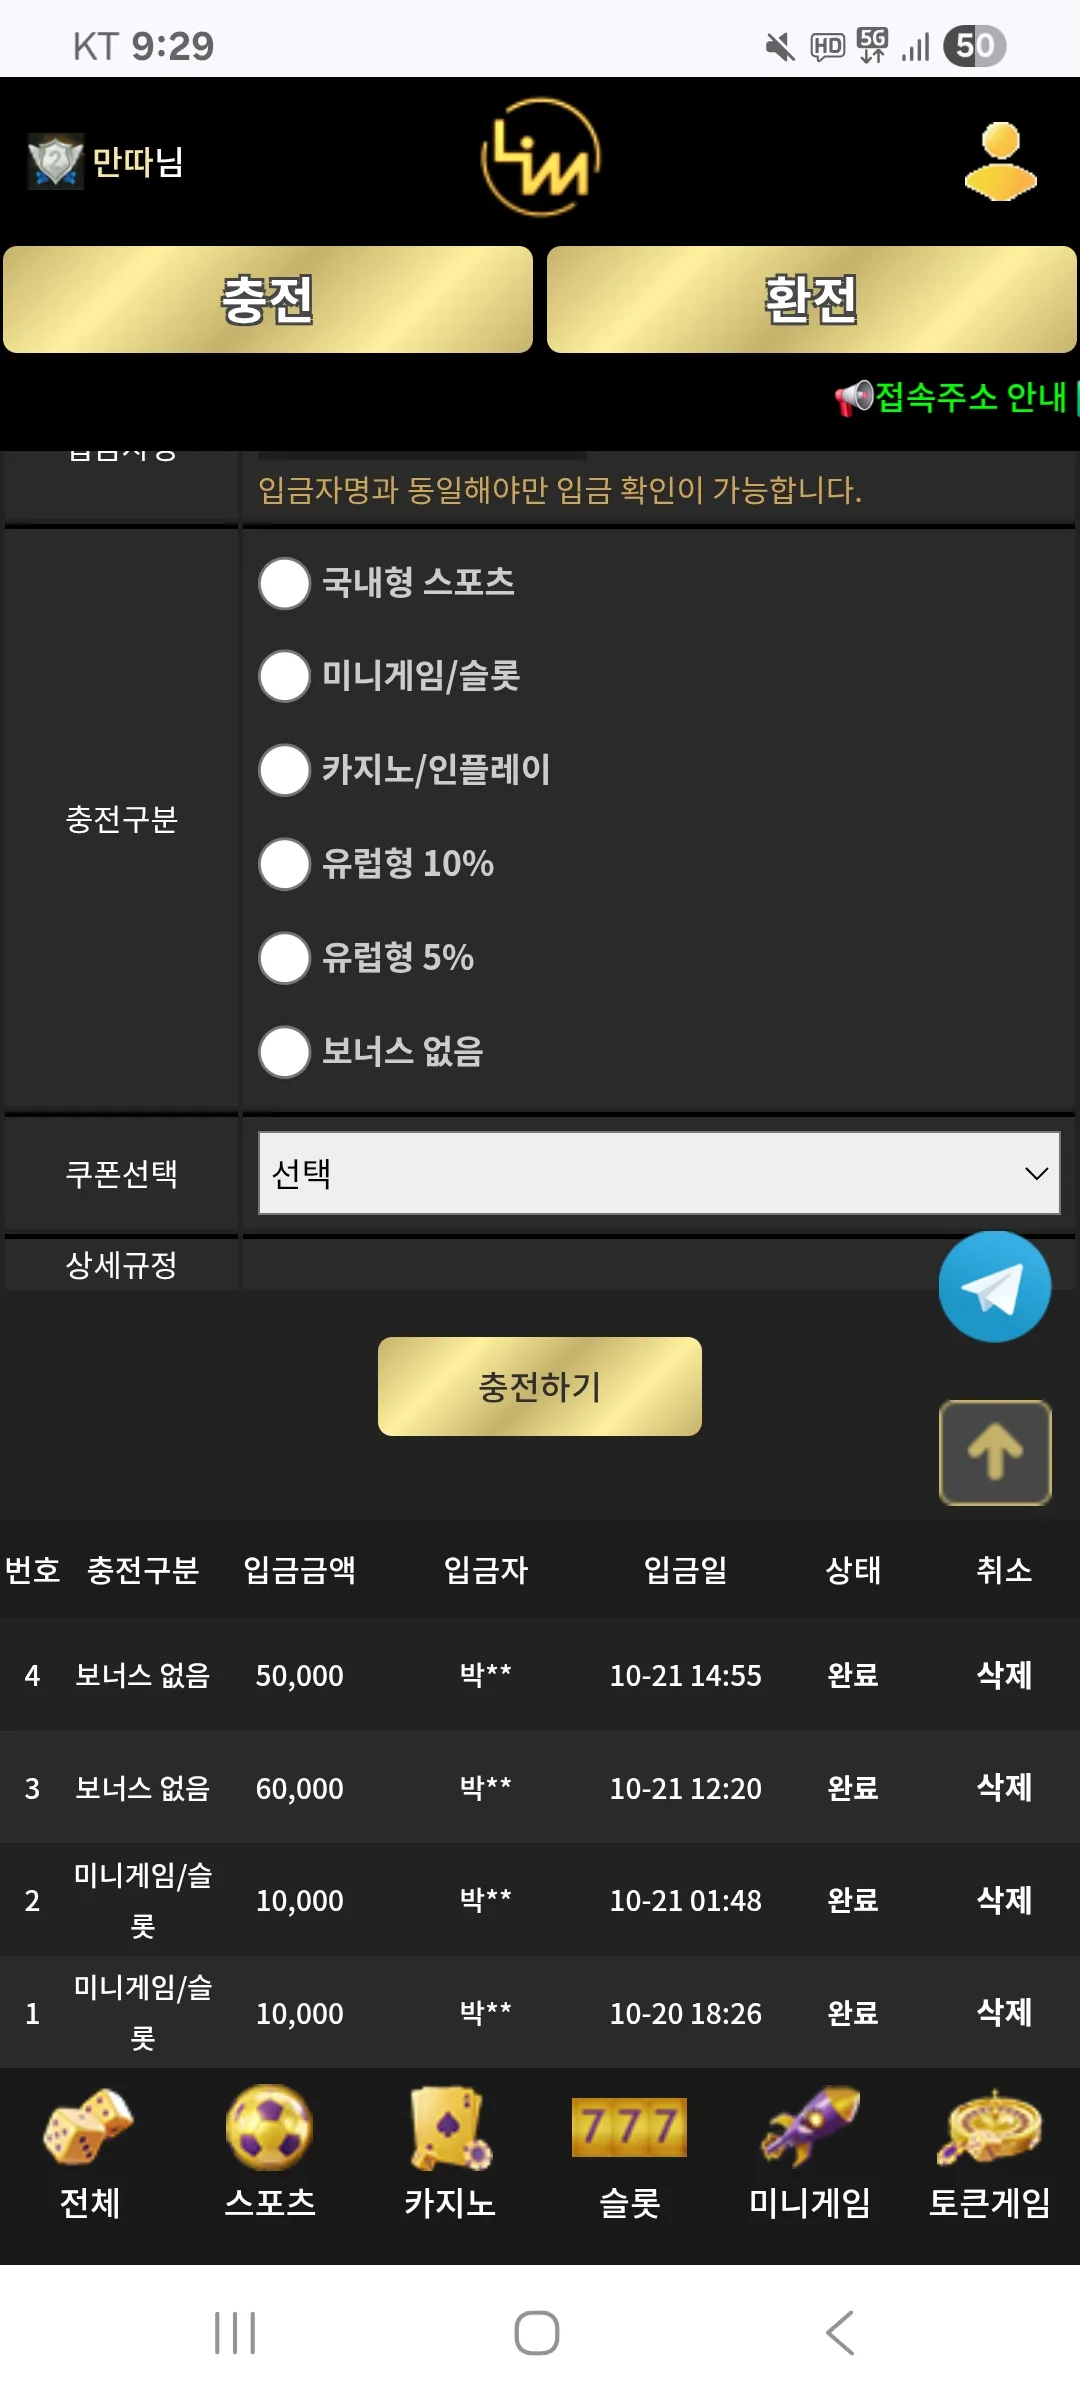Select the 미니게임/슬롯 radio option
1080x2400 pixels.
(x=284, y=677)
